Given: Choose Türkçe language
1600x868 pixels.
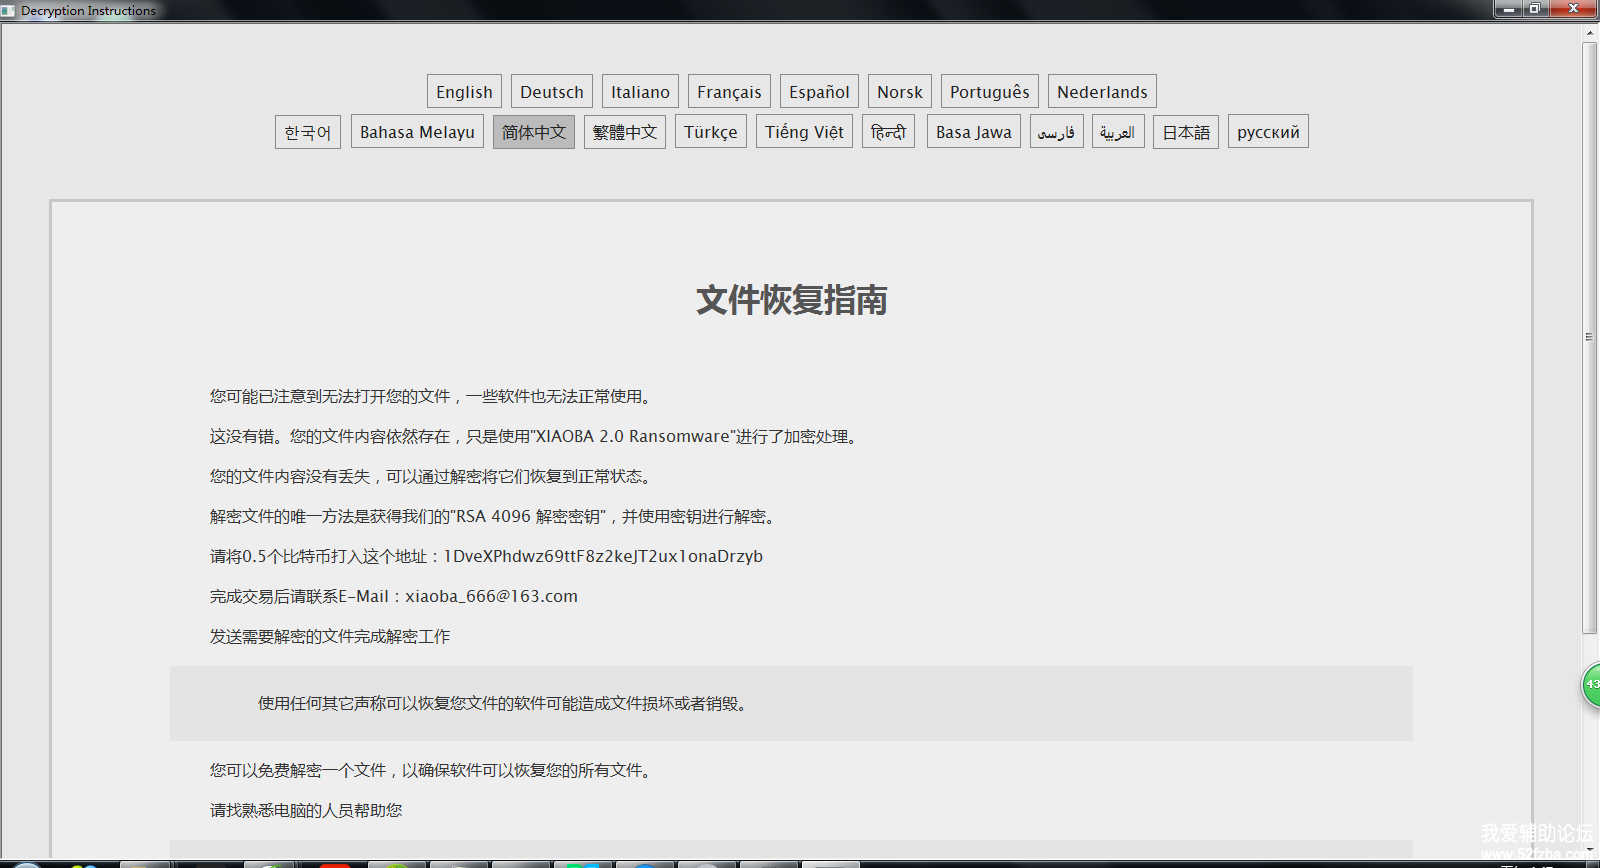Looking at the screenshot, I should click(x=710, y=132).
